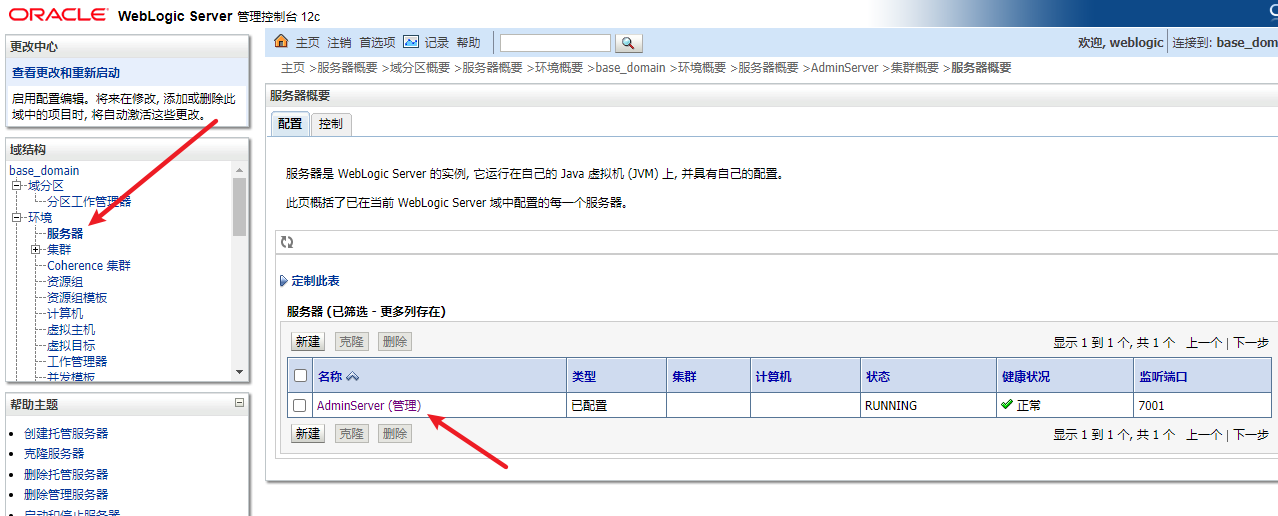Switch to the 控制 tab
This screenshot has height=516, width=1278.
[330, 124]
